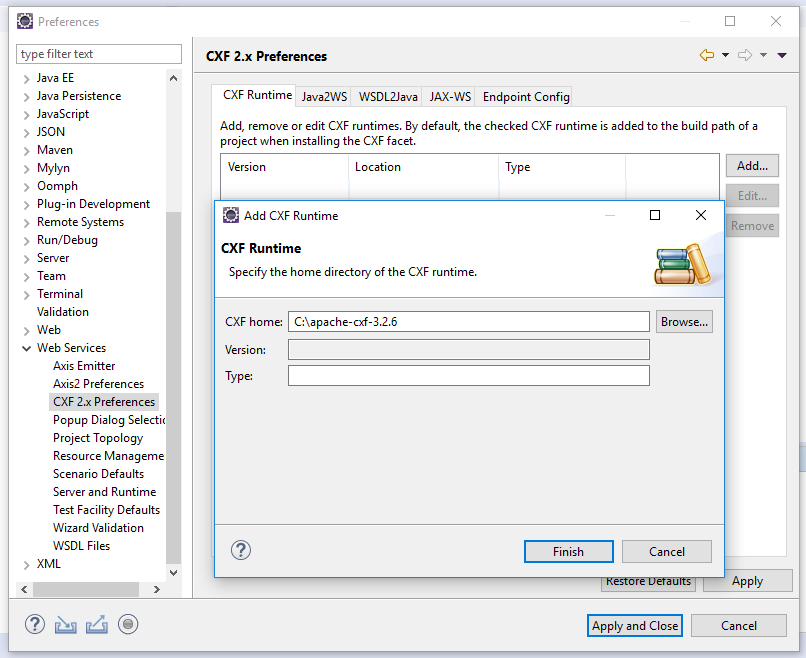Click Finish in the Add CXF Runtime dialog
Image resolution: width=806 pixels, height=658 pixels.
tap(569, 552)
